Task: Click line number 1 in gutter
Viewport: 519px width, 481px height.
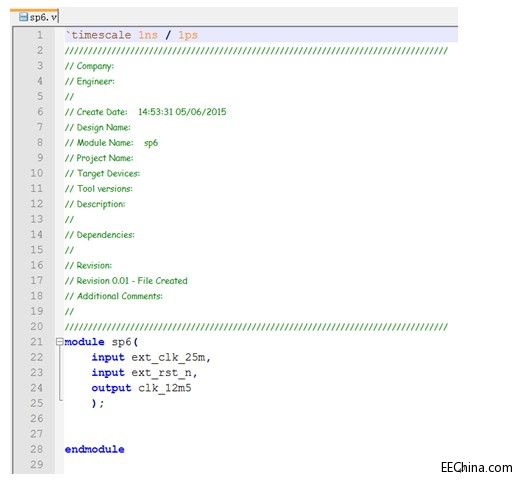Action: pos(40,35)
